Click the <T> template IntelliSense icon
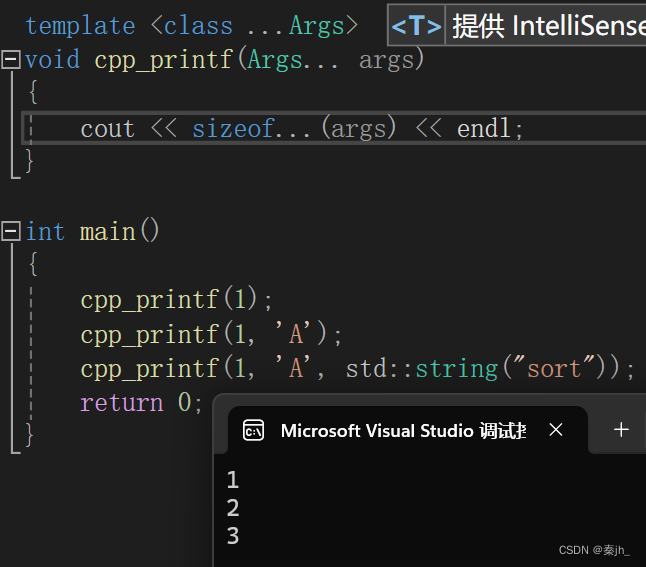The image size is (646, 567). pyautogui.click(x=416, y=26)
